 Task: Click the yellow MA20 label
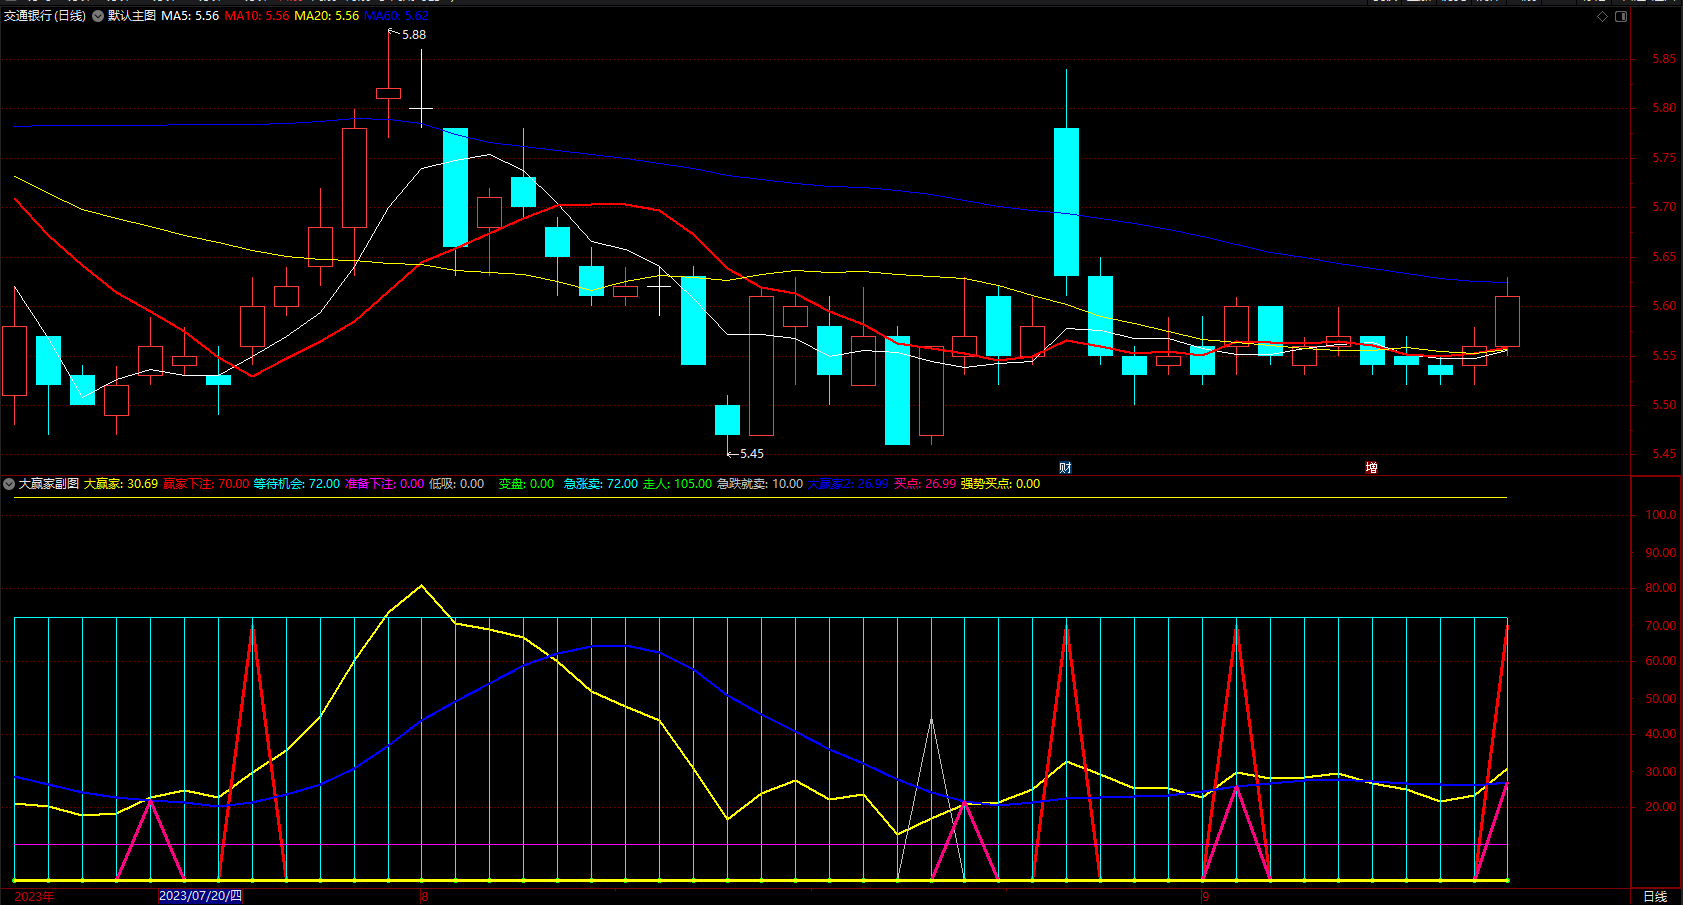click(x=327, y=16)
